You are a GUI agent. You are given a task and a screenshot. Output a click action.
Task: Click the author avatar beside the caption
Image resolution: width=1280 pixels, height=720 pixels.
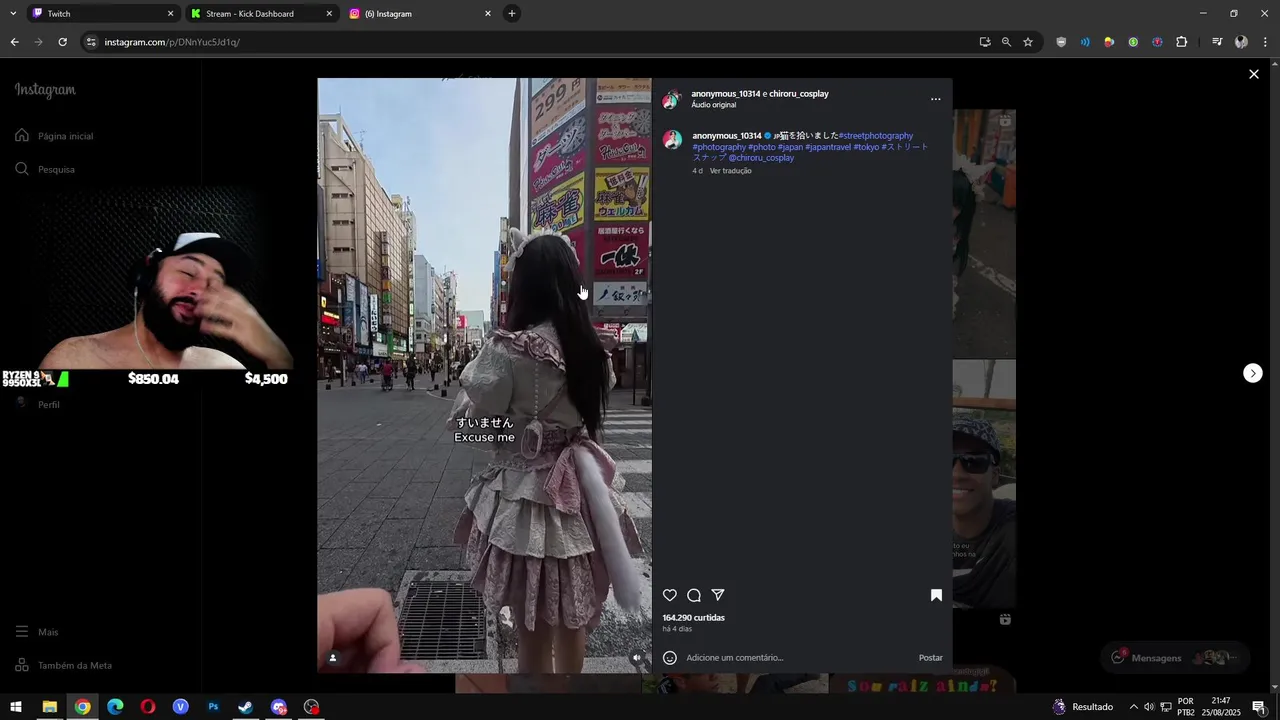(672, 139)
